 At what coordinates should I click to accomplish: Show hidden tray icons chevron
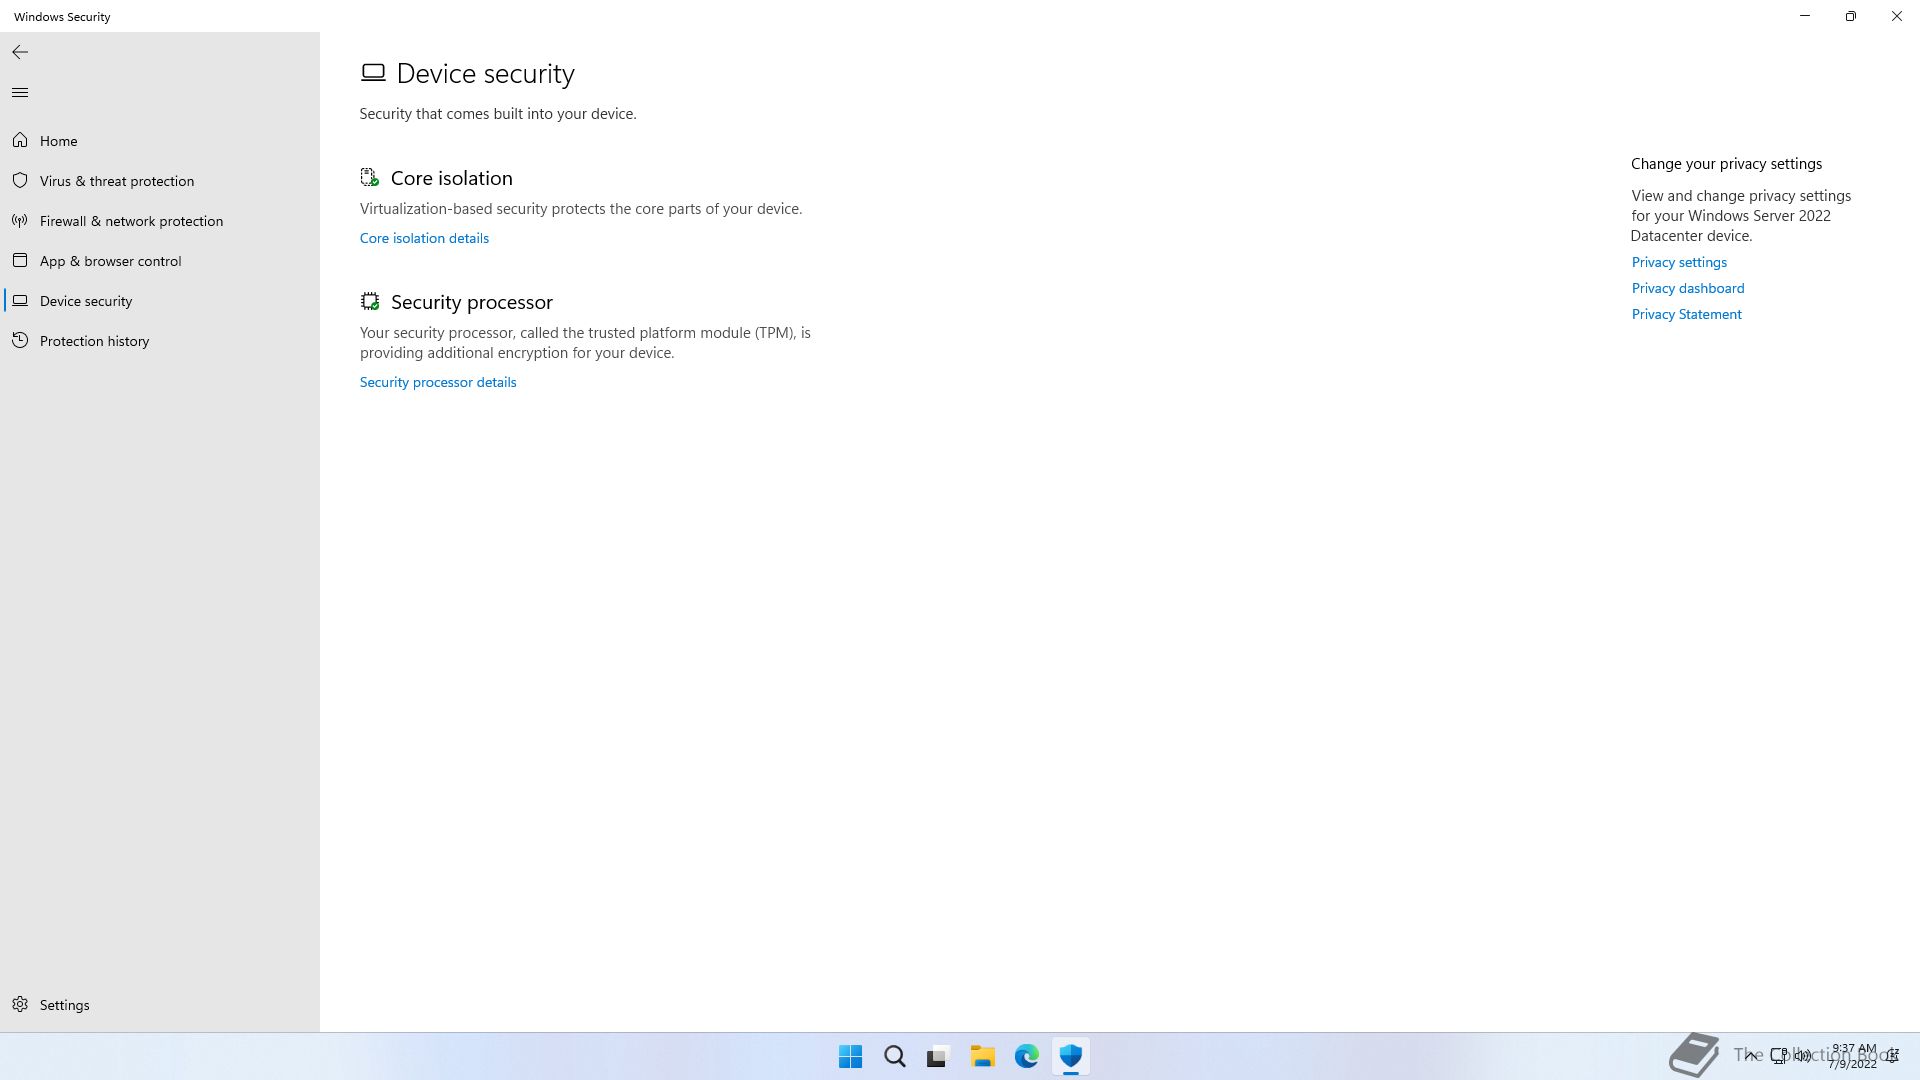(x=1751, y=1055)
